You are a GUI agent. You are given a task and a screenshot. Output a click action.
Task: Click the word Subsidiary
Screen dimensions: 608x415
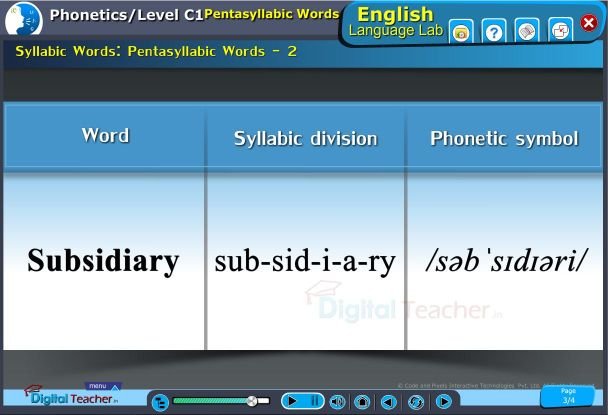tap(103, 261)
